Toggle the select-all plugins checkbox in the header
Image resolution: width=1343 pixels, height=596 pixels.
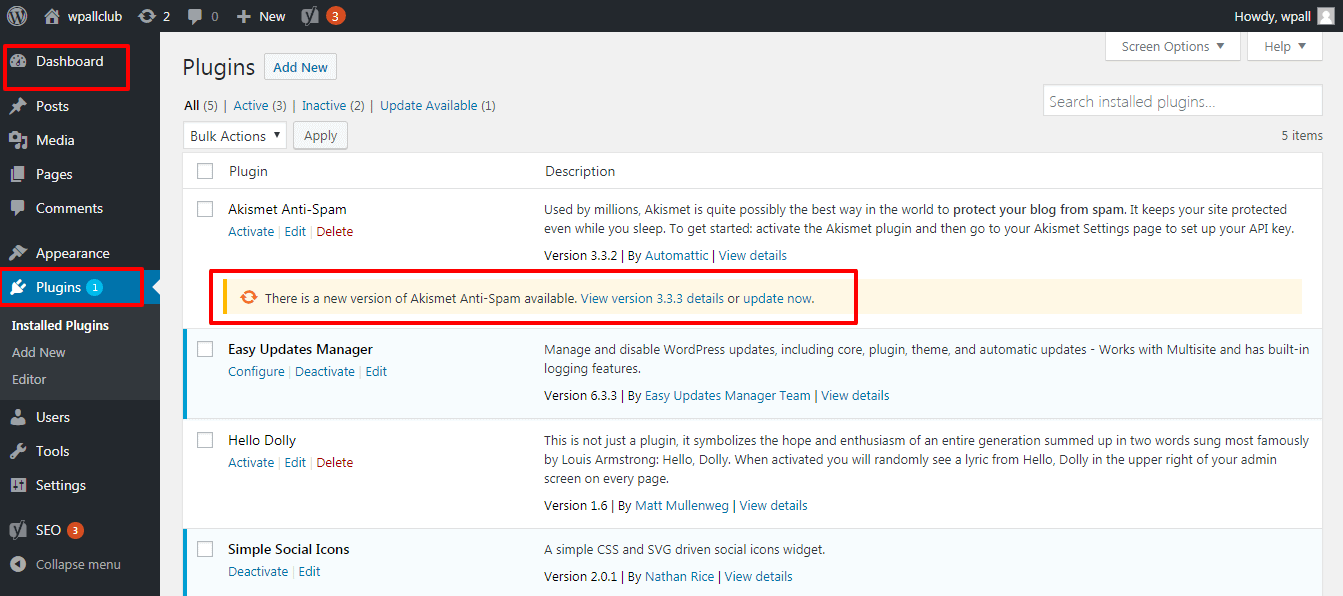pyautogui.click(x=205, y=171)
